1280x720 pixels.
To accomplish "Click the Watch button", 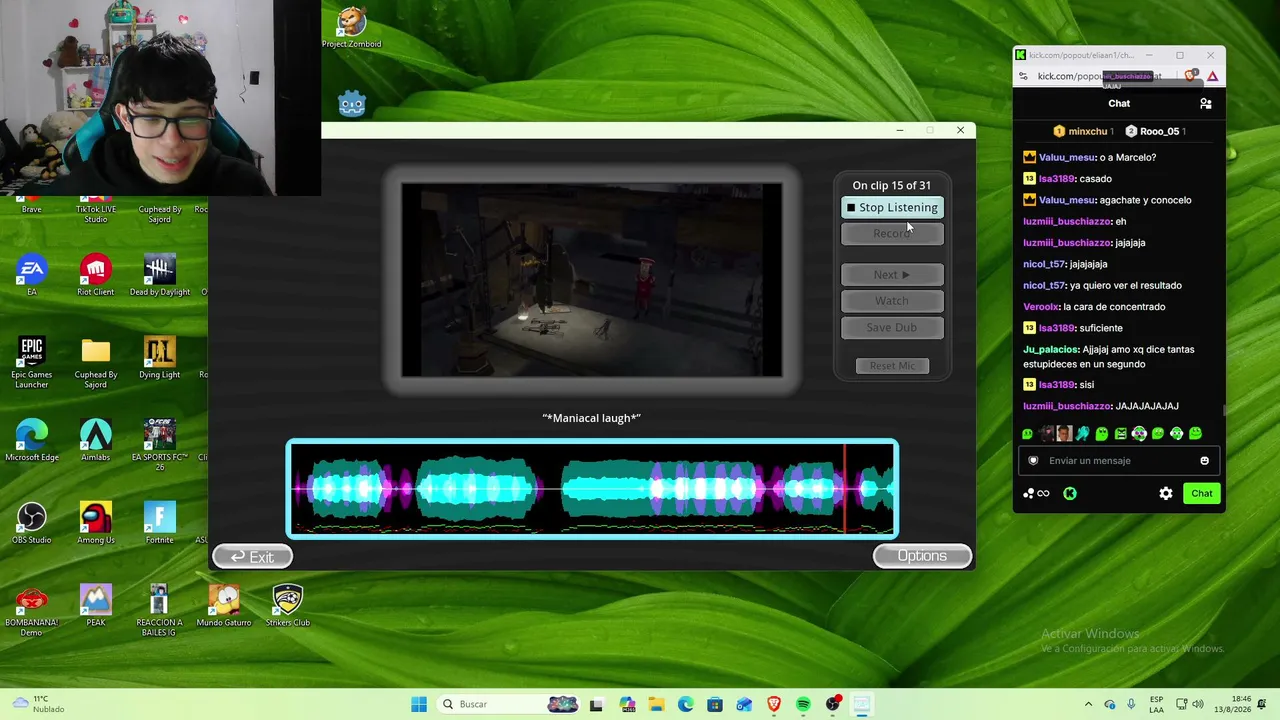I will click(892, 300).
